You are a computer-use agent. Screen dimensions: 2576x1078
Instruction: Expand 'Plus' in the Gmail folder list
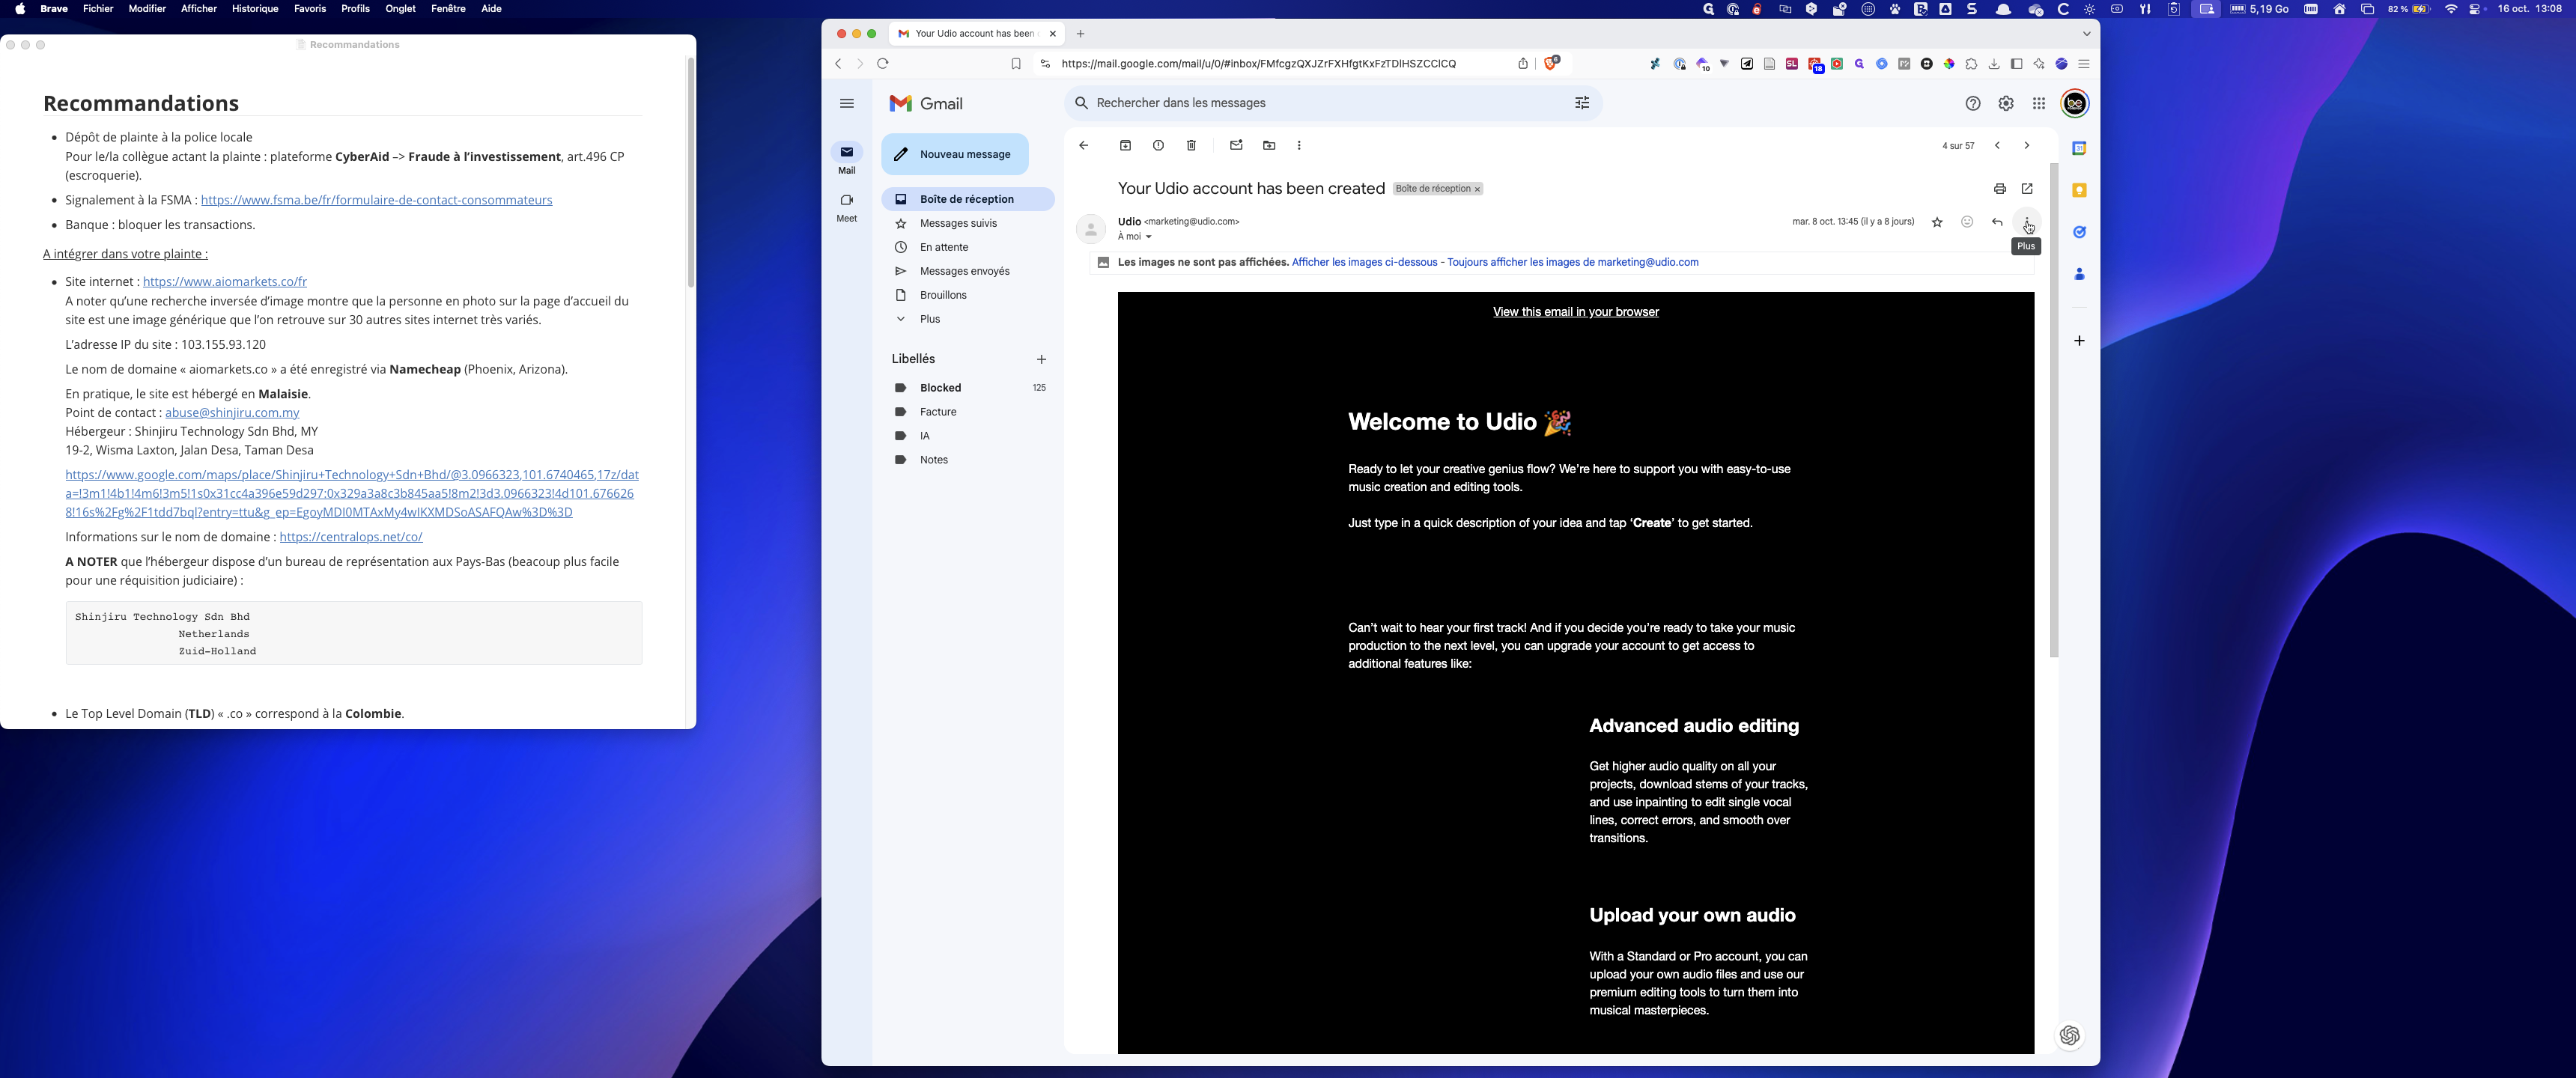pyautogui.click(x=968, y=319)
